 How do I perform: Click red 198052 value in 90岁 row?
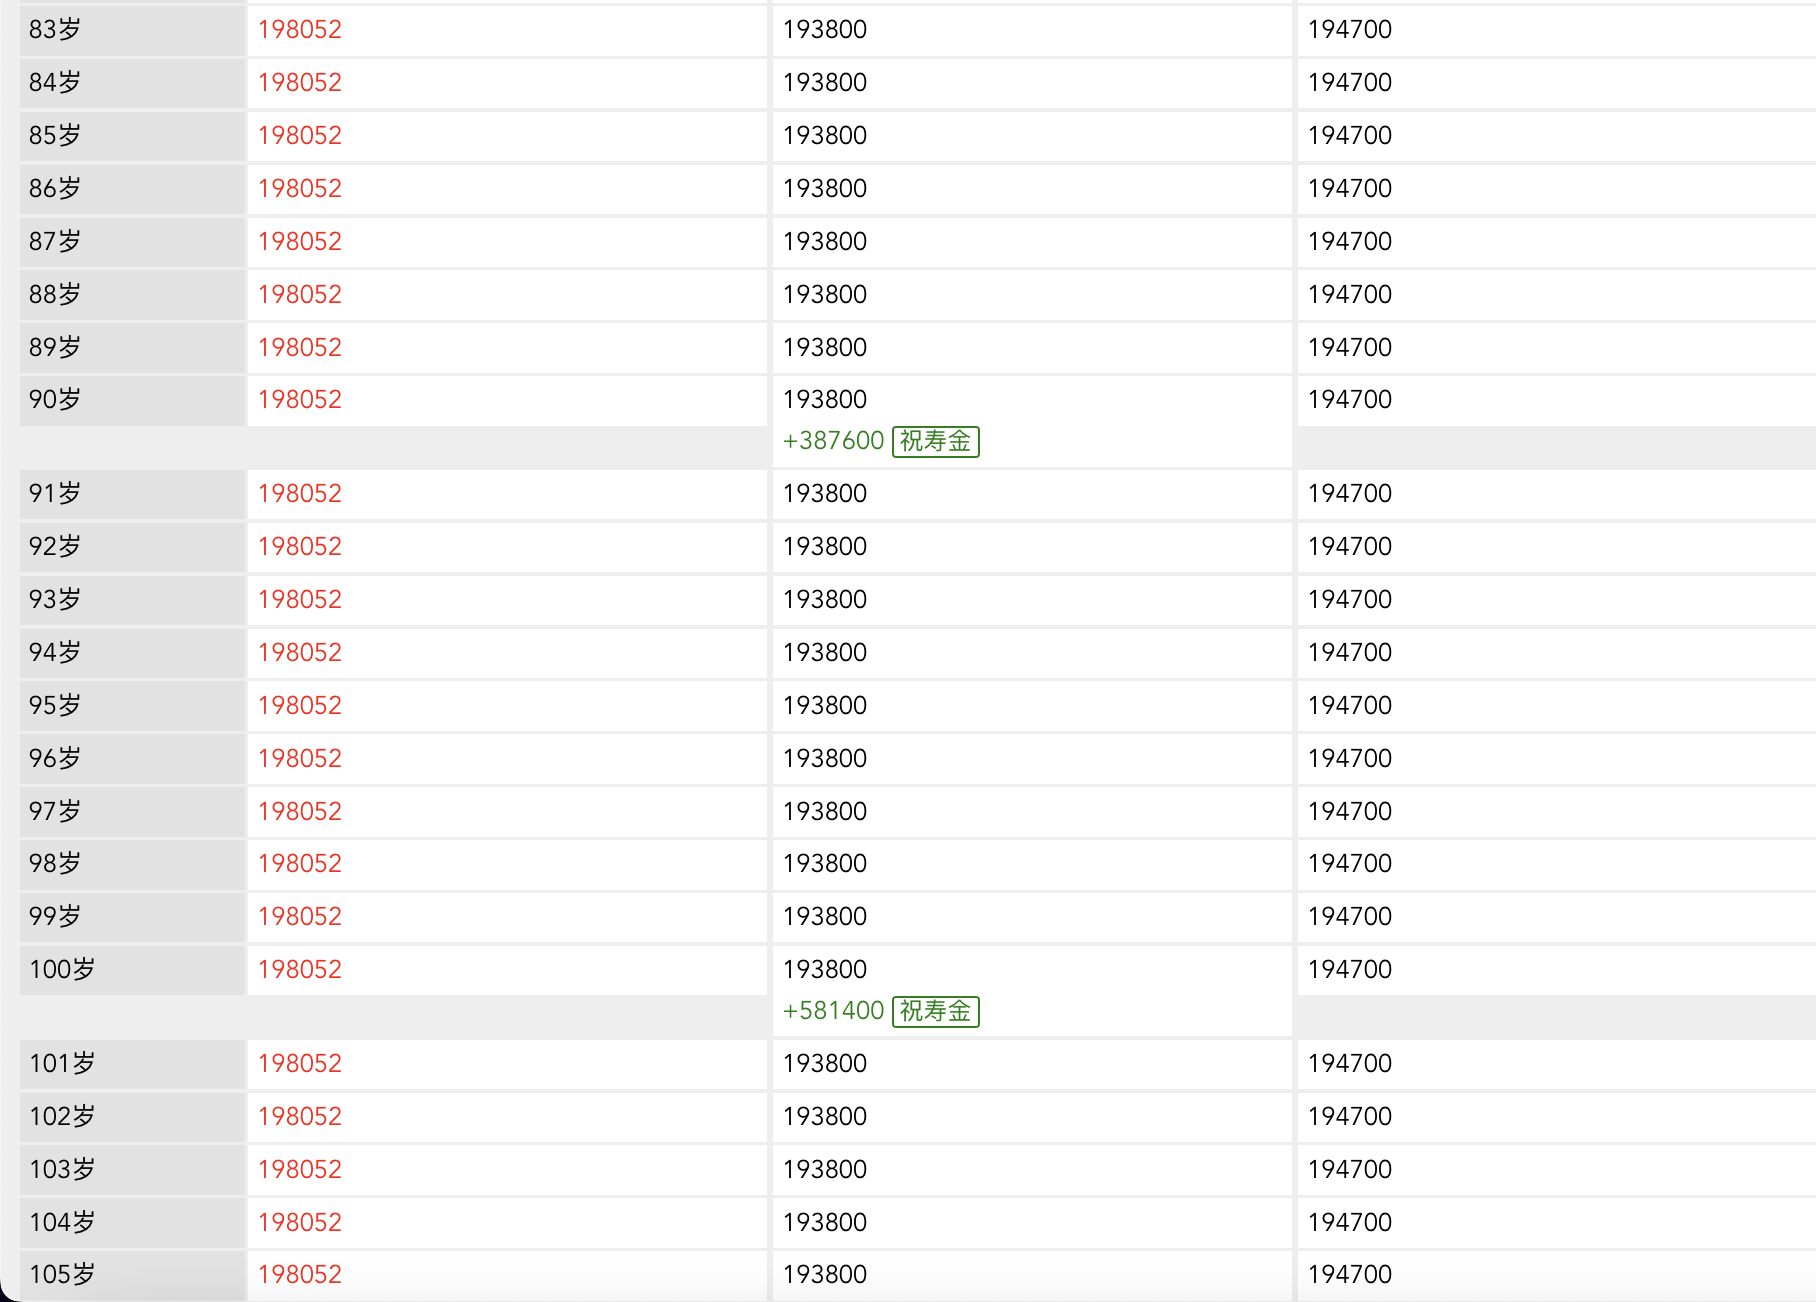pyautogui.click(x=300, y=400)
